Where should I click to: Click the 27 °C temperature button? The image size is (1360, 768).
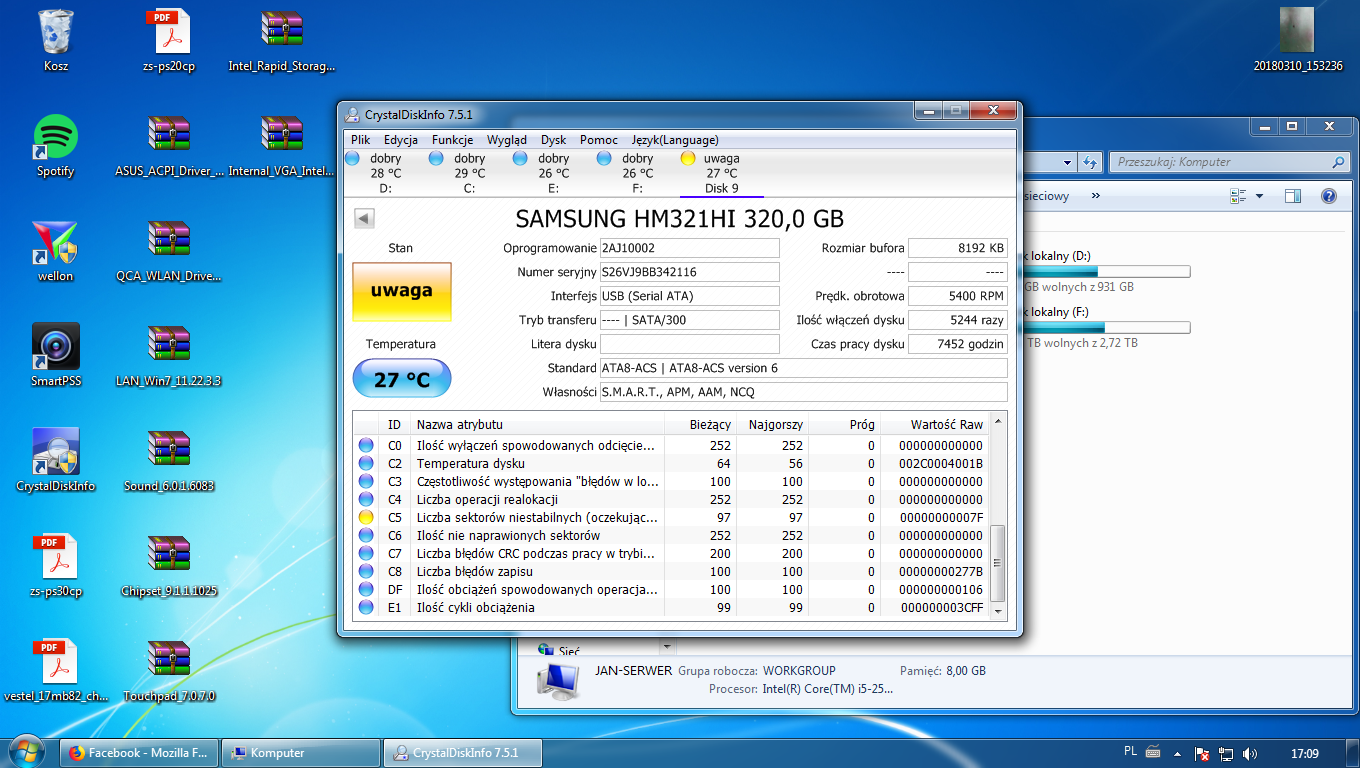click(x=401, y=380)
